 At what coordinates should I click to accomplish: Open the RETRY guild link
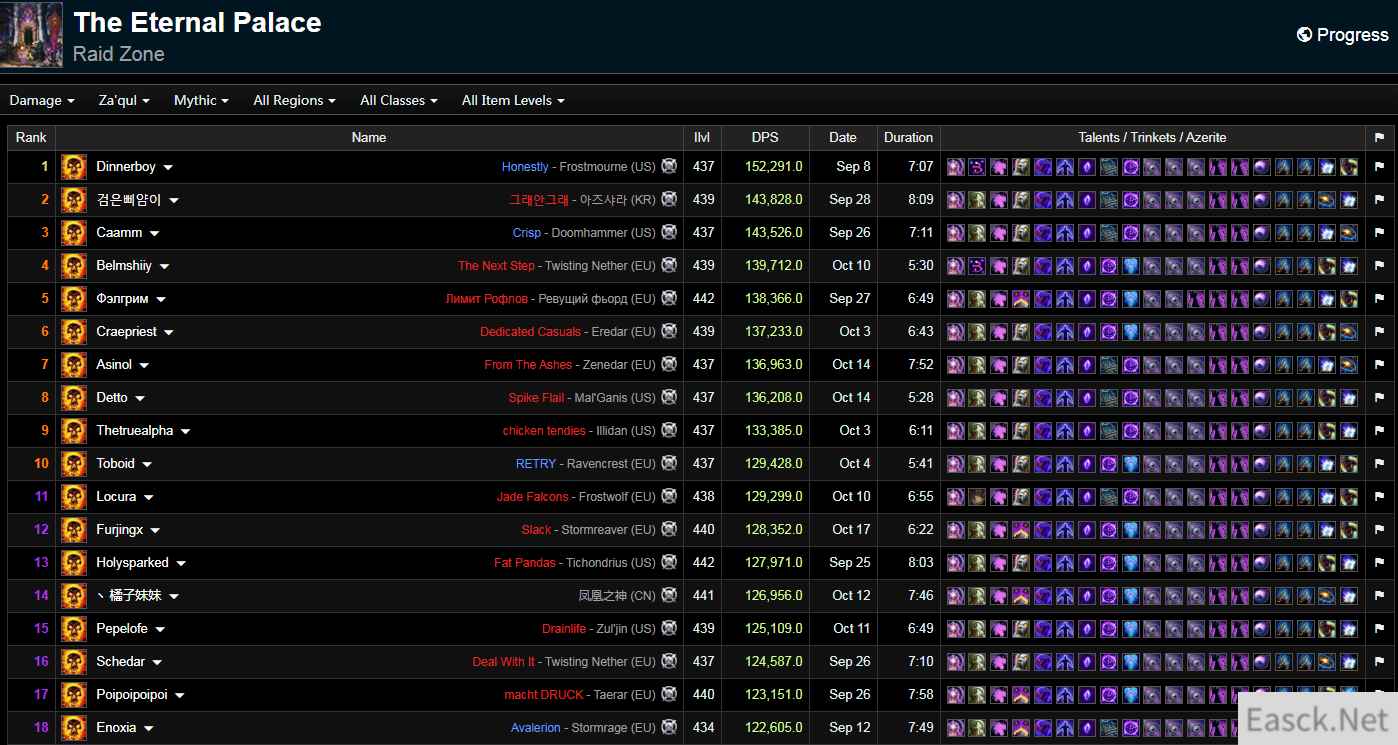tap(536, 464)
